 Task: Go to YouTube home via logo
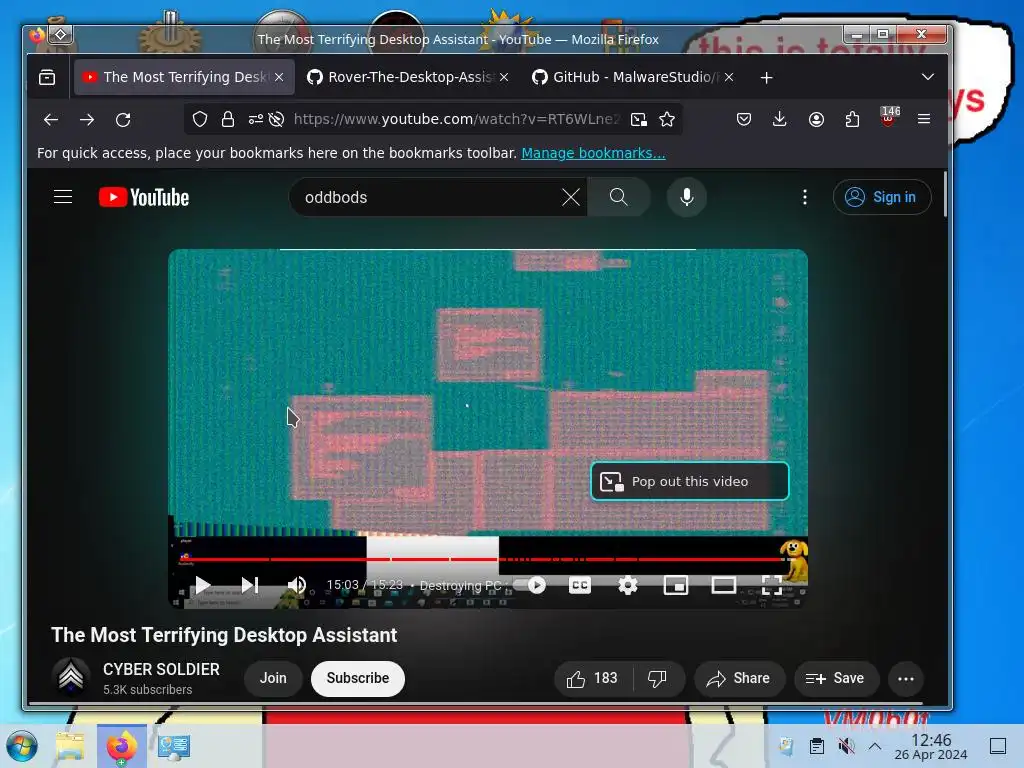[x=144, y=197]
